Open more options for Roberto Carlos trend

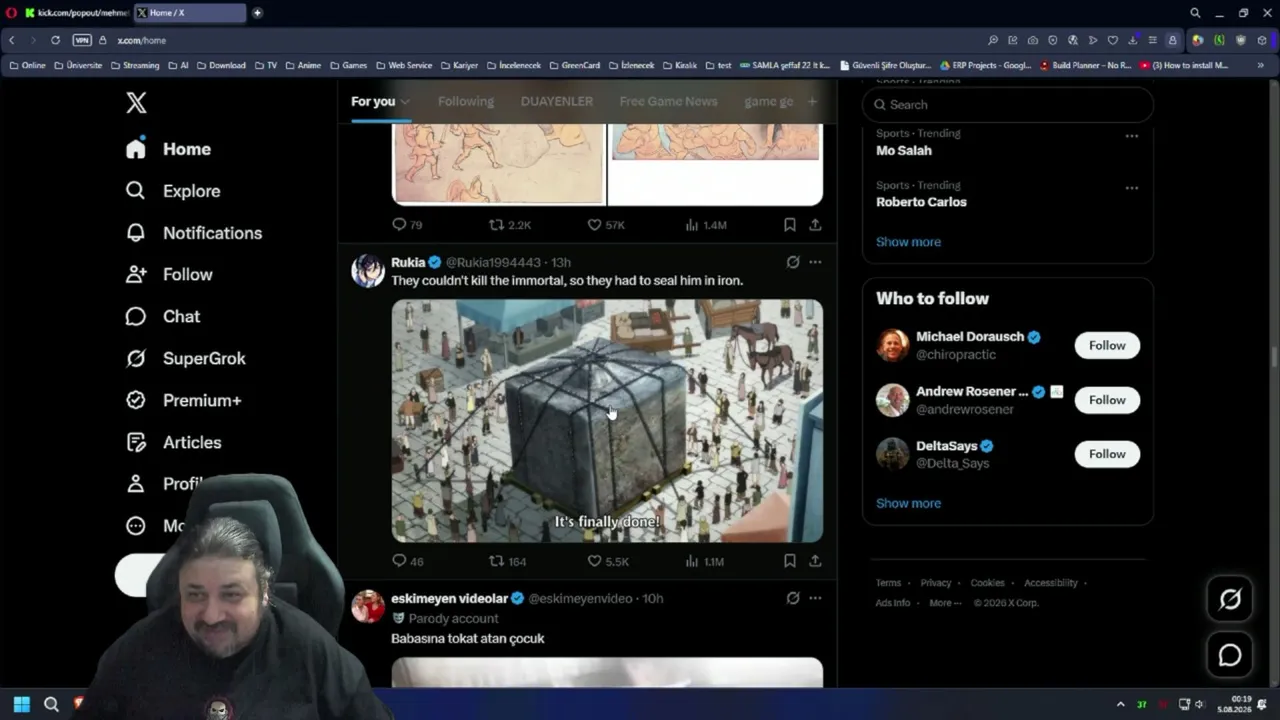(1131, 188)
